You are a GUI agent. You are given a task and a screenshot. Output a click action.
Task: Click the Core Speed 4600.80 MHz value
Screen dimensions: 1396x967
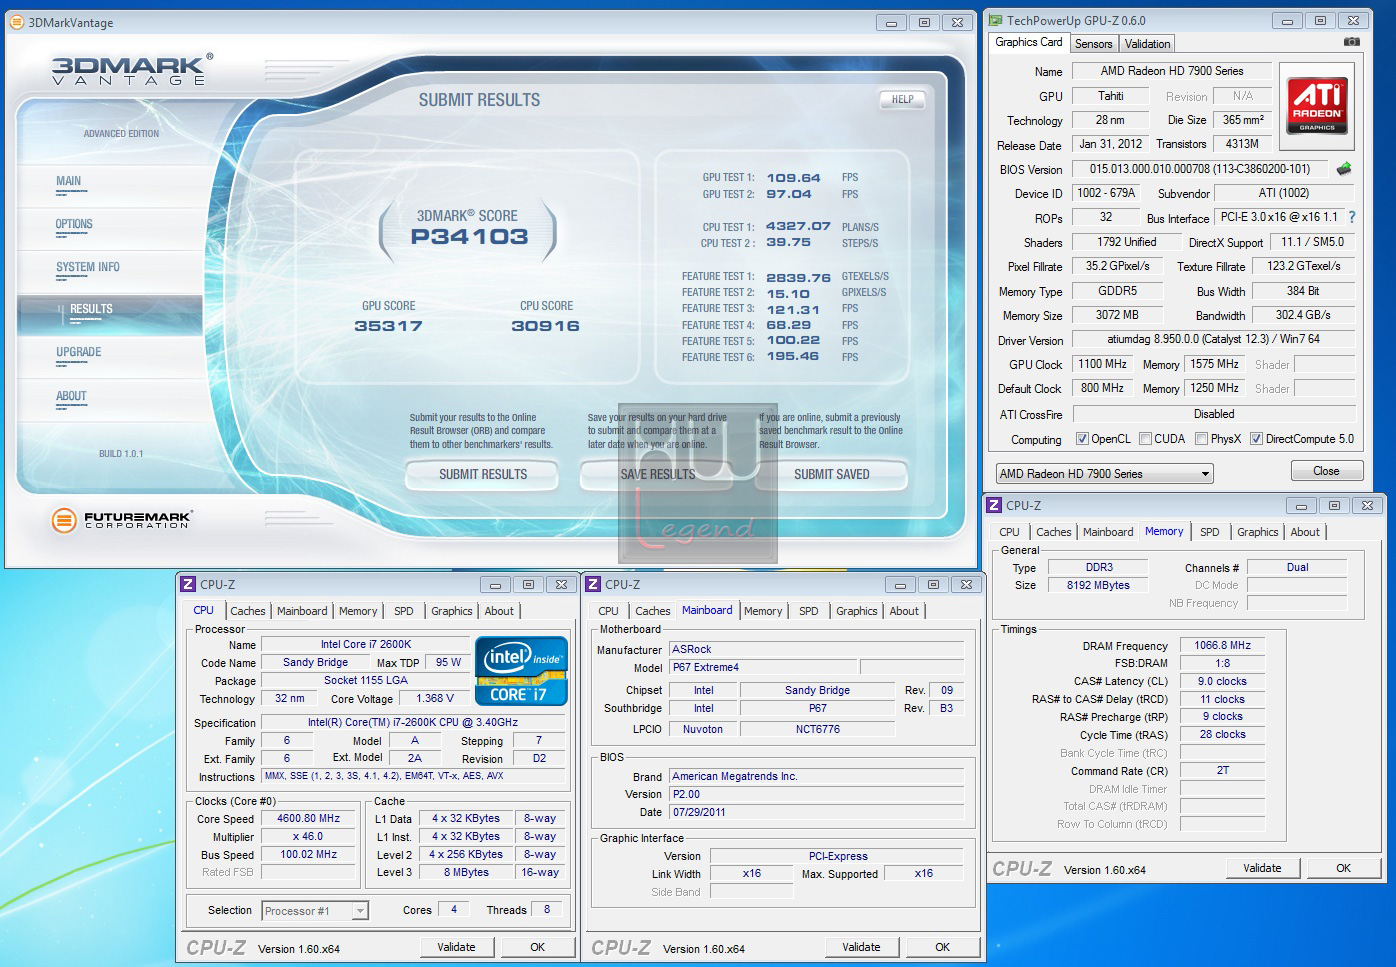coord(308,818)
